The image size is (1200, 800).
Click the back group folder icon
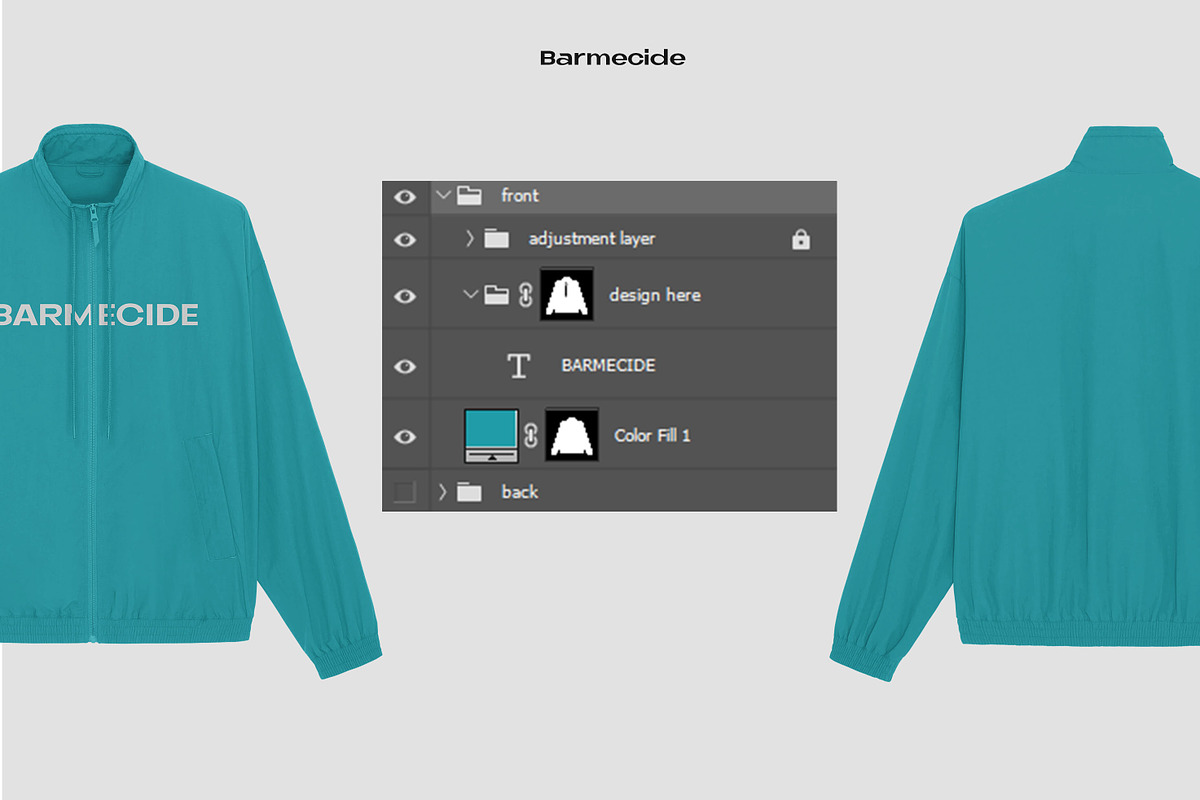click(470, 492)
